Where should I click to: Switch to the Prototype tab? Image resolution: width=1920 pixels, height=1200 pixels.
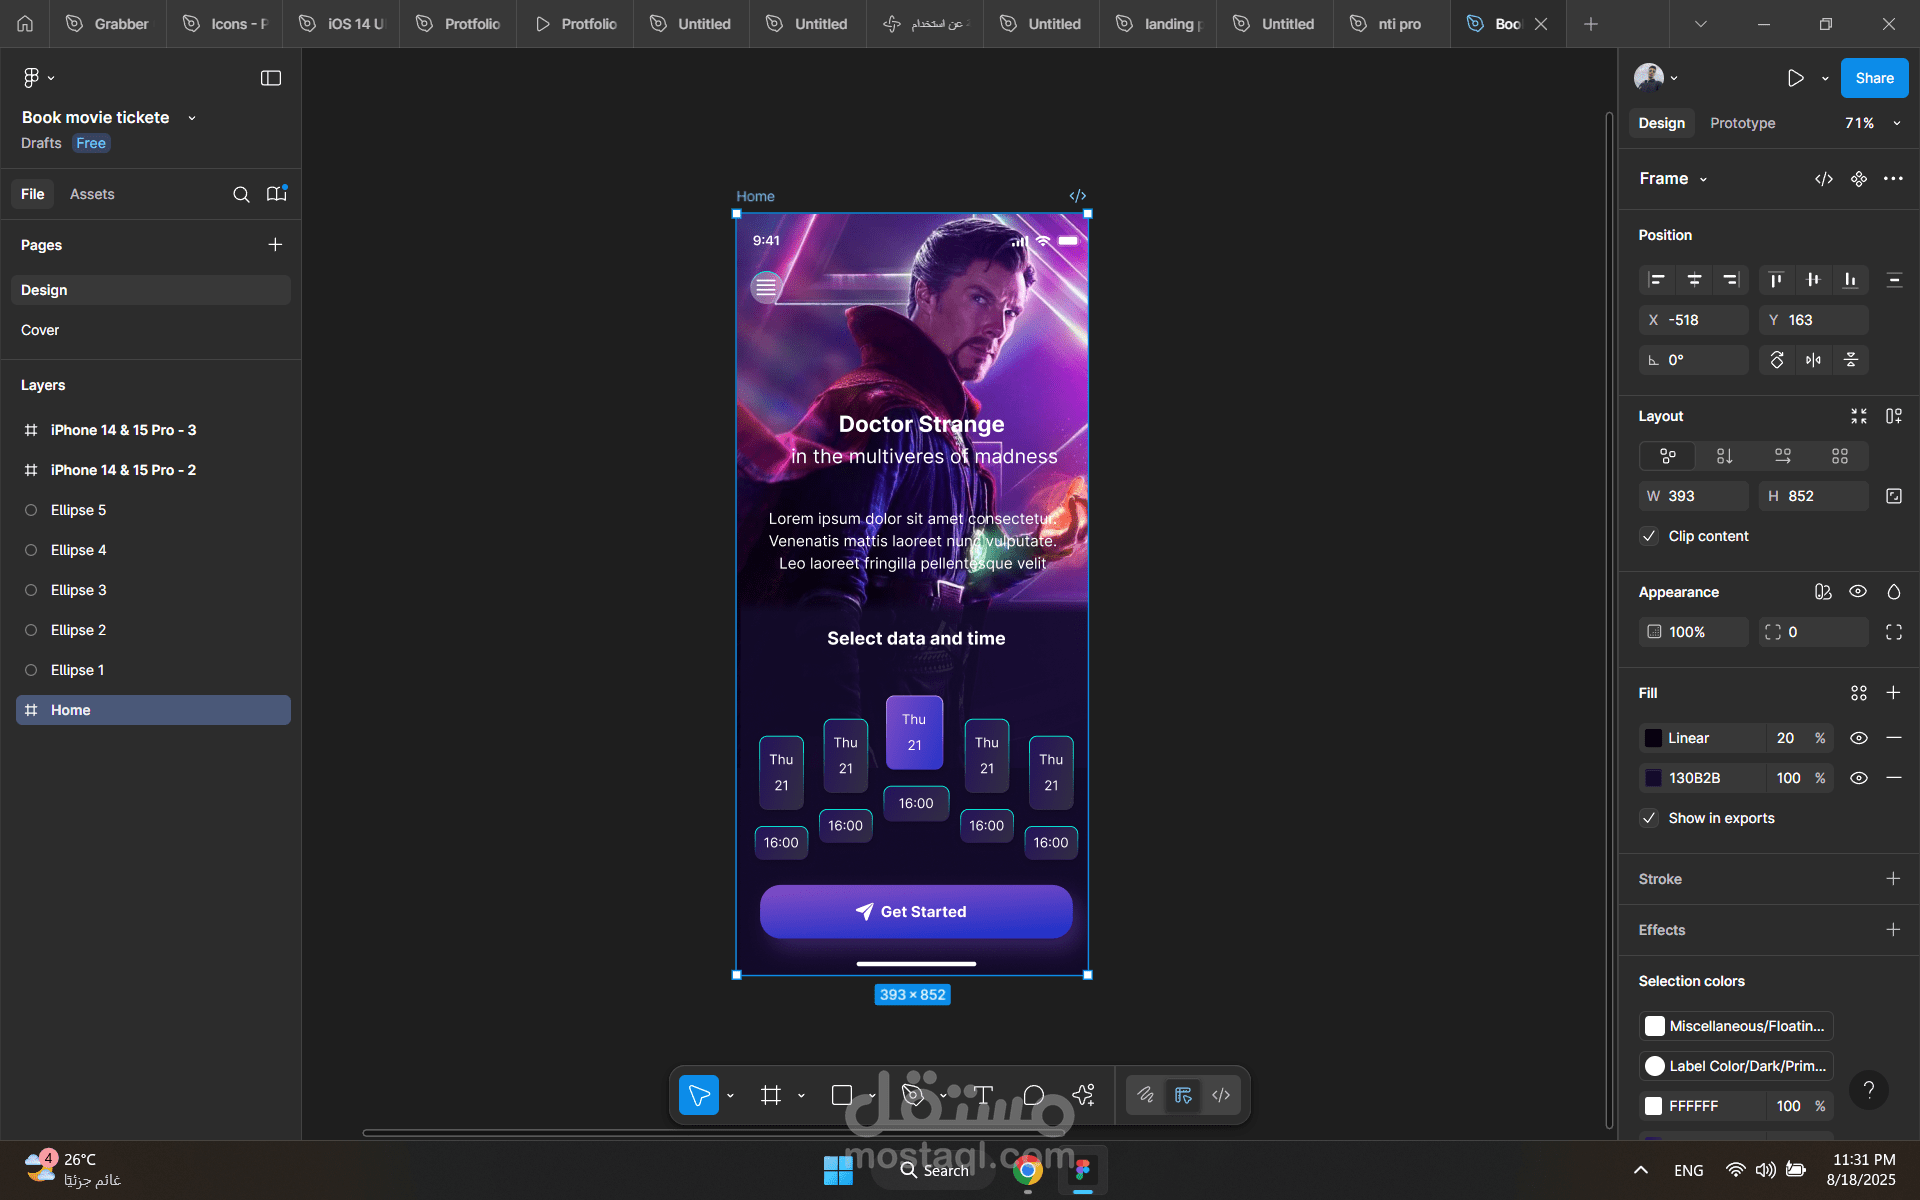[x=1742, y=123]
